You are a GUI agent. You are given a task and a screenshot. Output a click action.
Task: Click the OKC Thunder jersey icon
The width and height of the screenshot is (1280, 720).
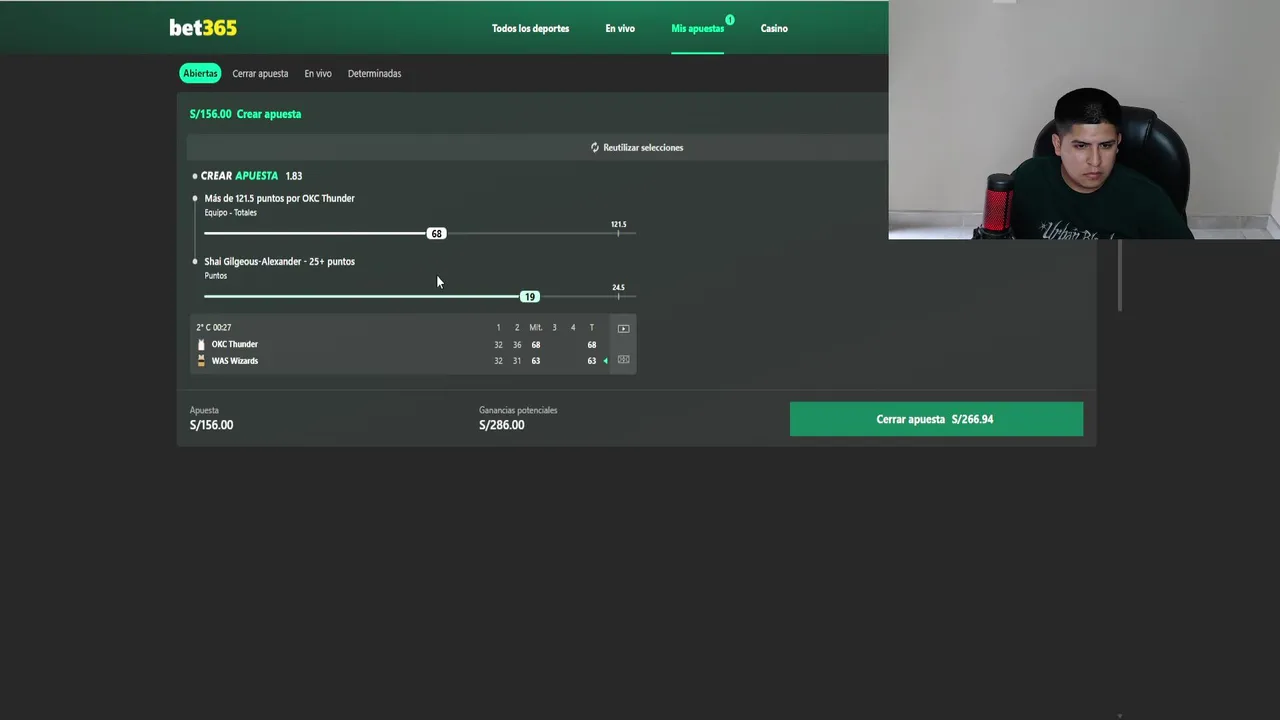click(201, 344)
